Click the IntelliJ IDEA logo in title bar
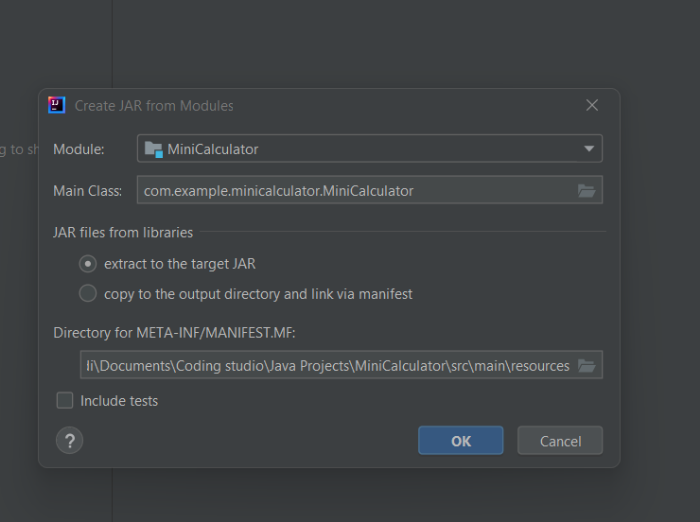 [57, 105]
